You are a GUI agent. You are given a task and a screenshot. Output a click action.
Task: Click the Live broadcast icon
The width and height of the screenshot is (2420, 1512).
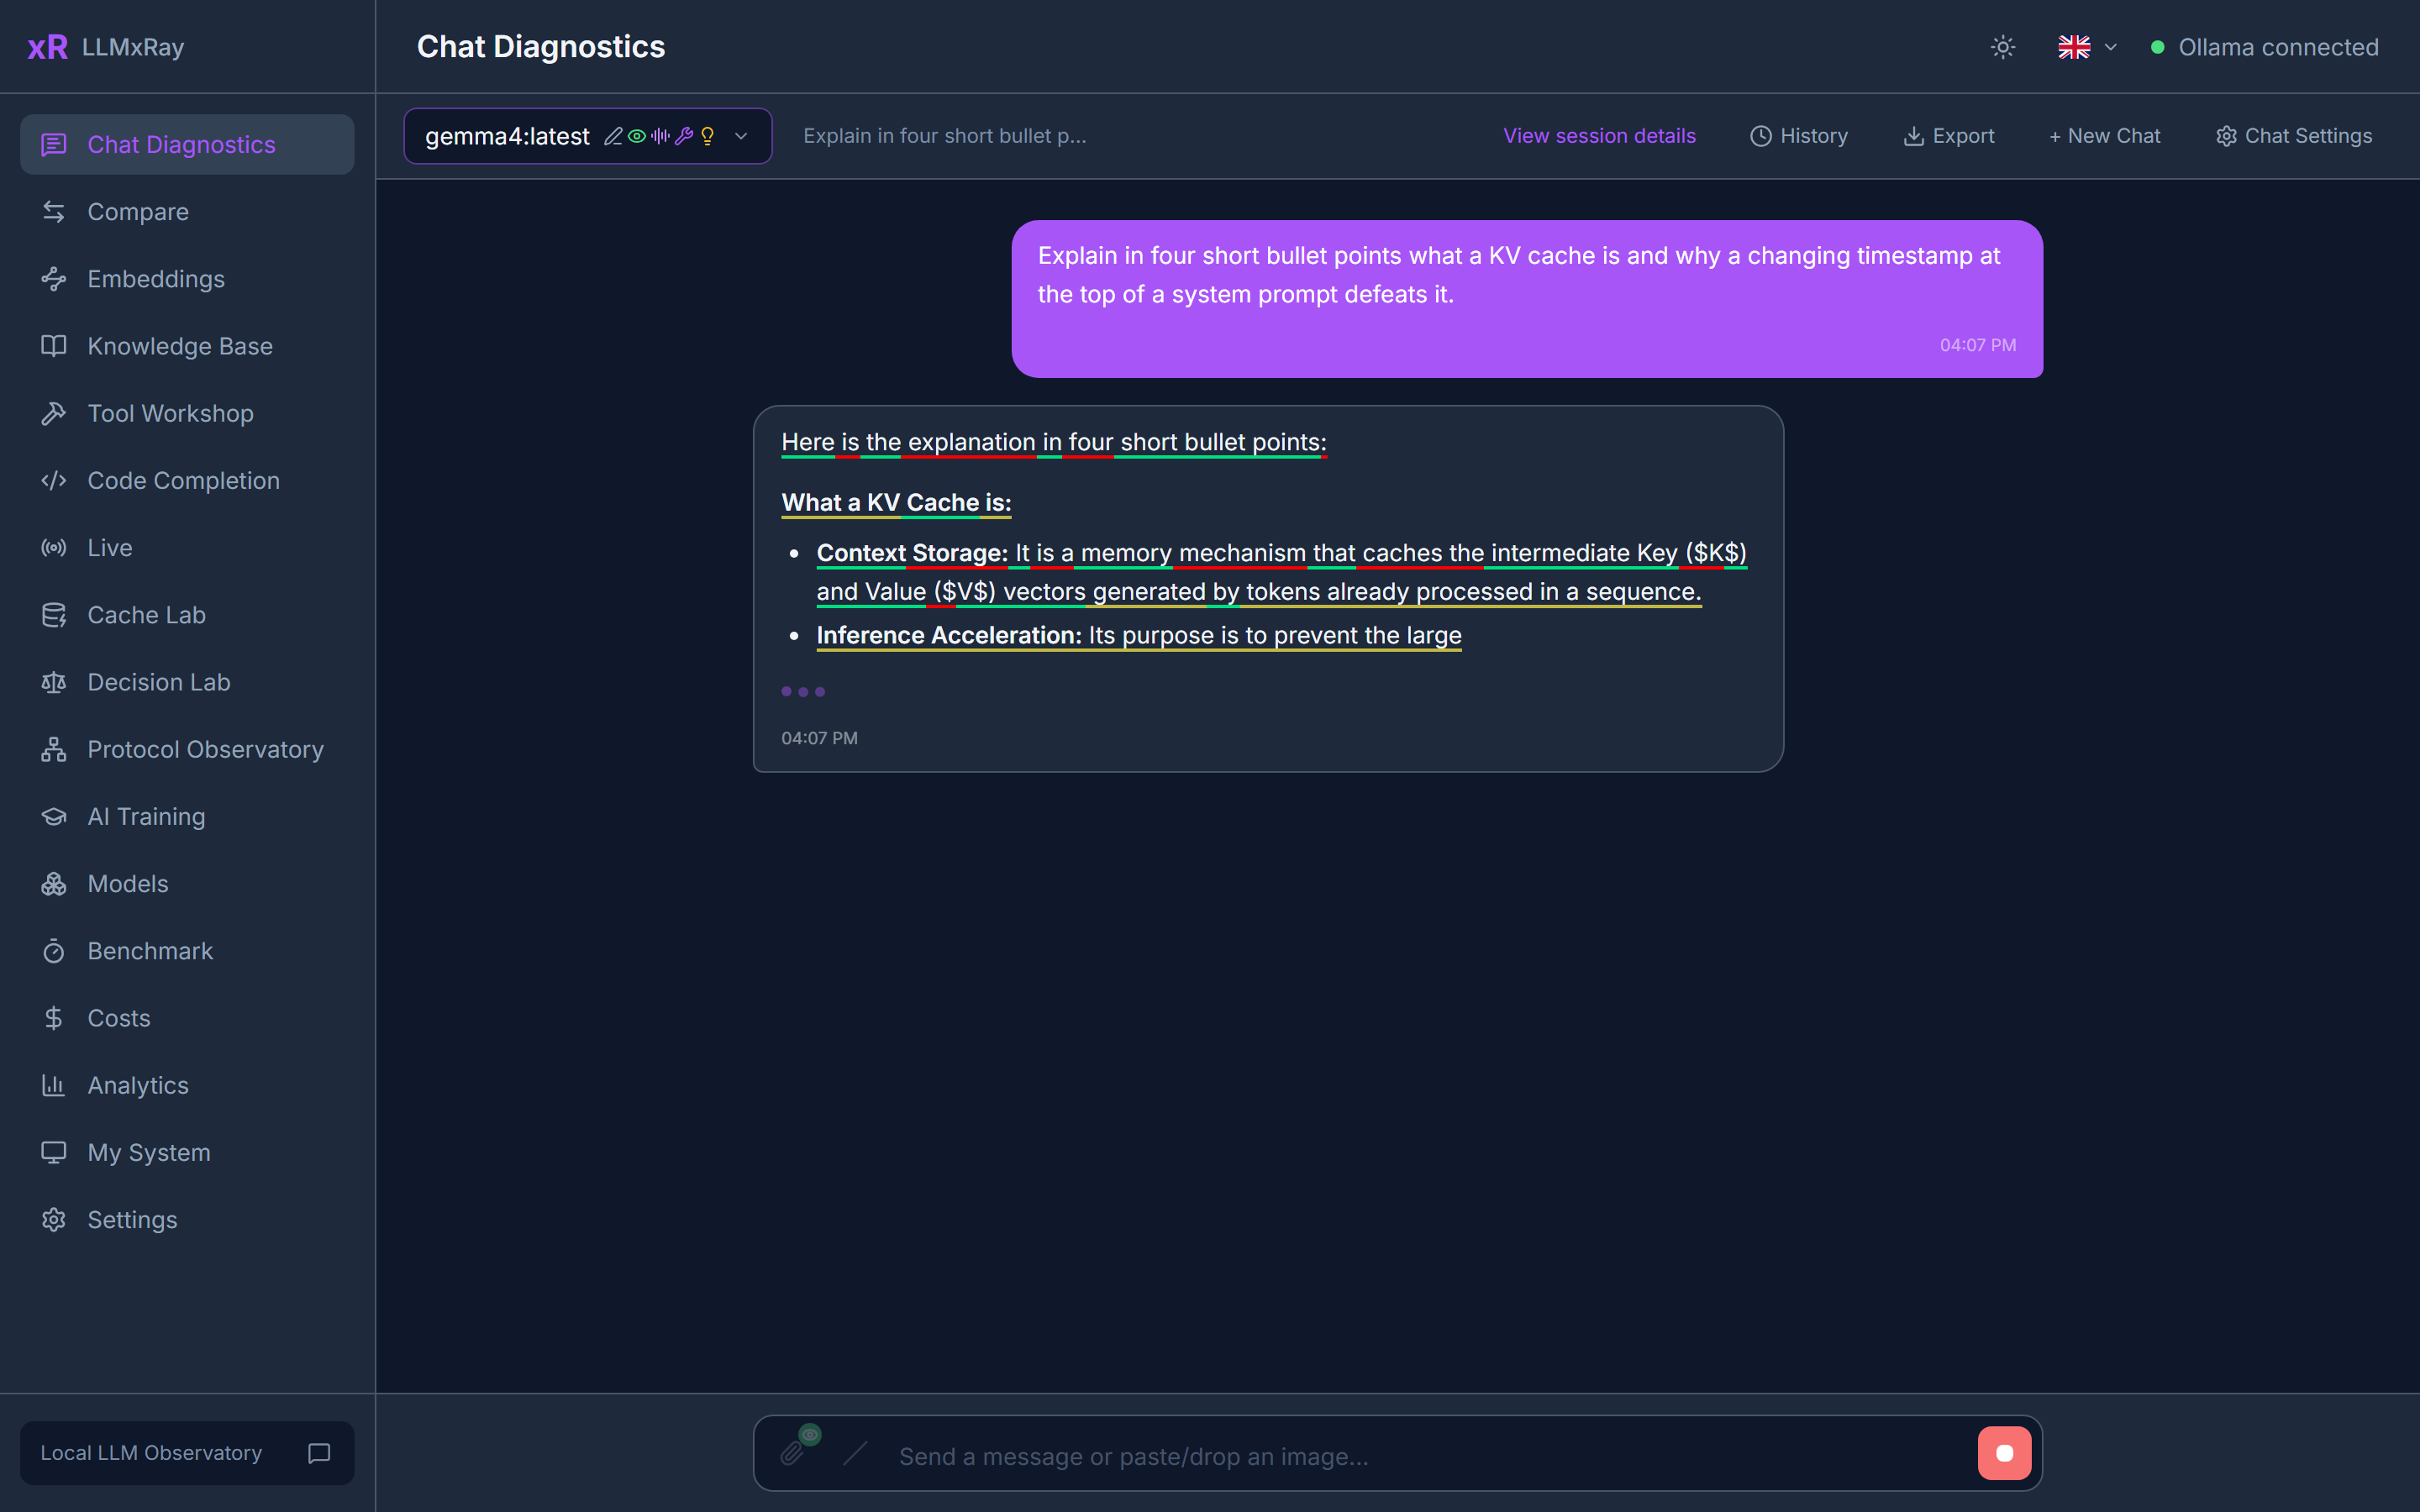[54, 548]
